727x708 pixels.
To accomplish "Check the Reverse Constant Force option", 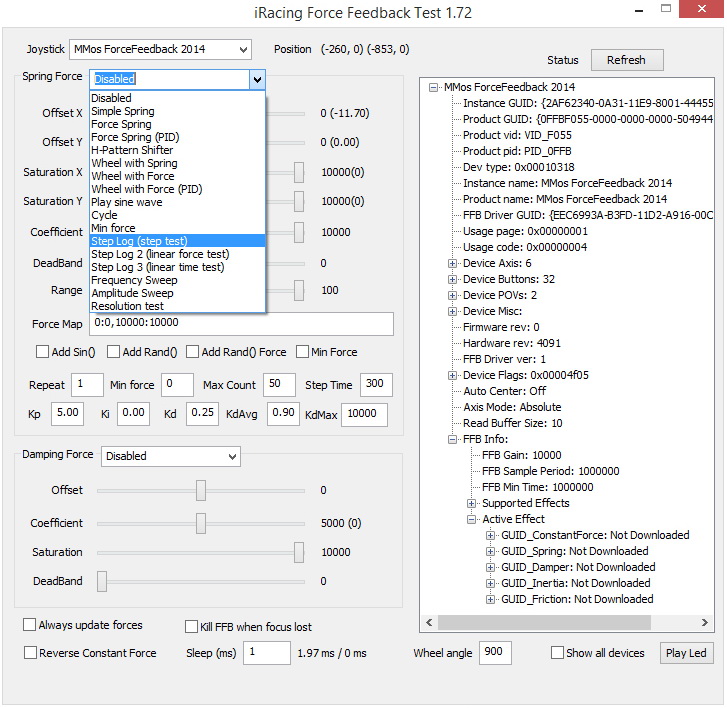I will pos(31,653).
